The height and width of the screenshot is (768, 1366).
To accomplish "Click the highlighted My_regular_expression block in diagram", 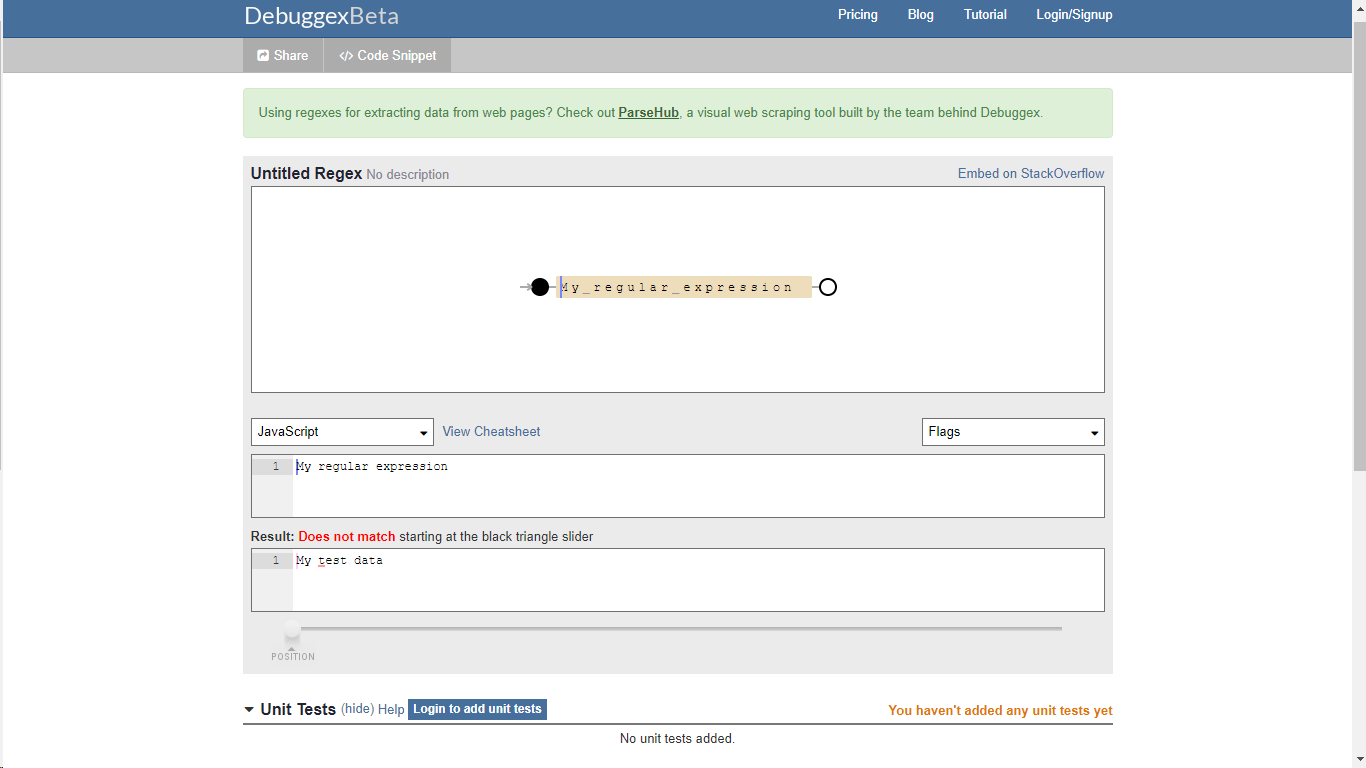I will pyautogui.click(x=685, y=287).
